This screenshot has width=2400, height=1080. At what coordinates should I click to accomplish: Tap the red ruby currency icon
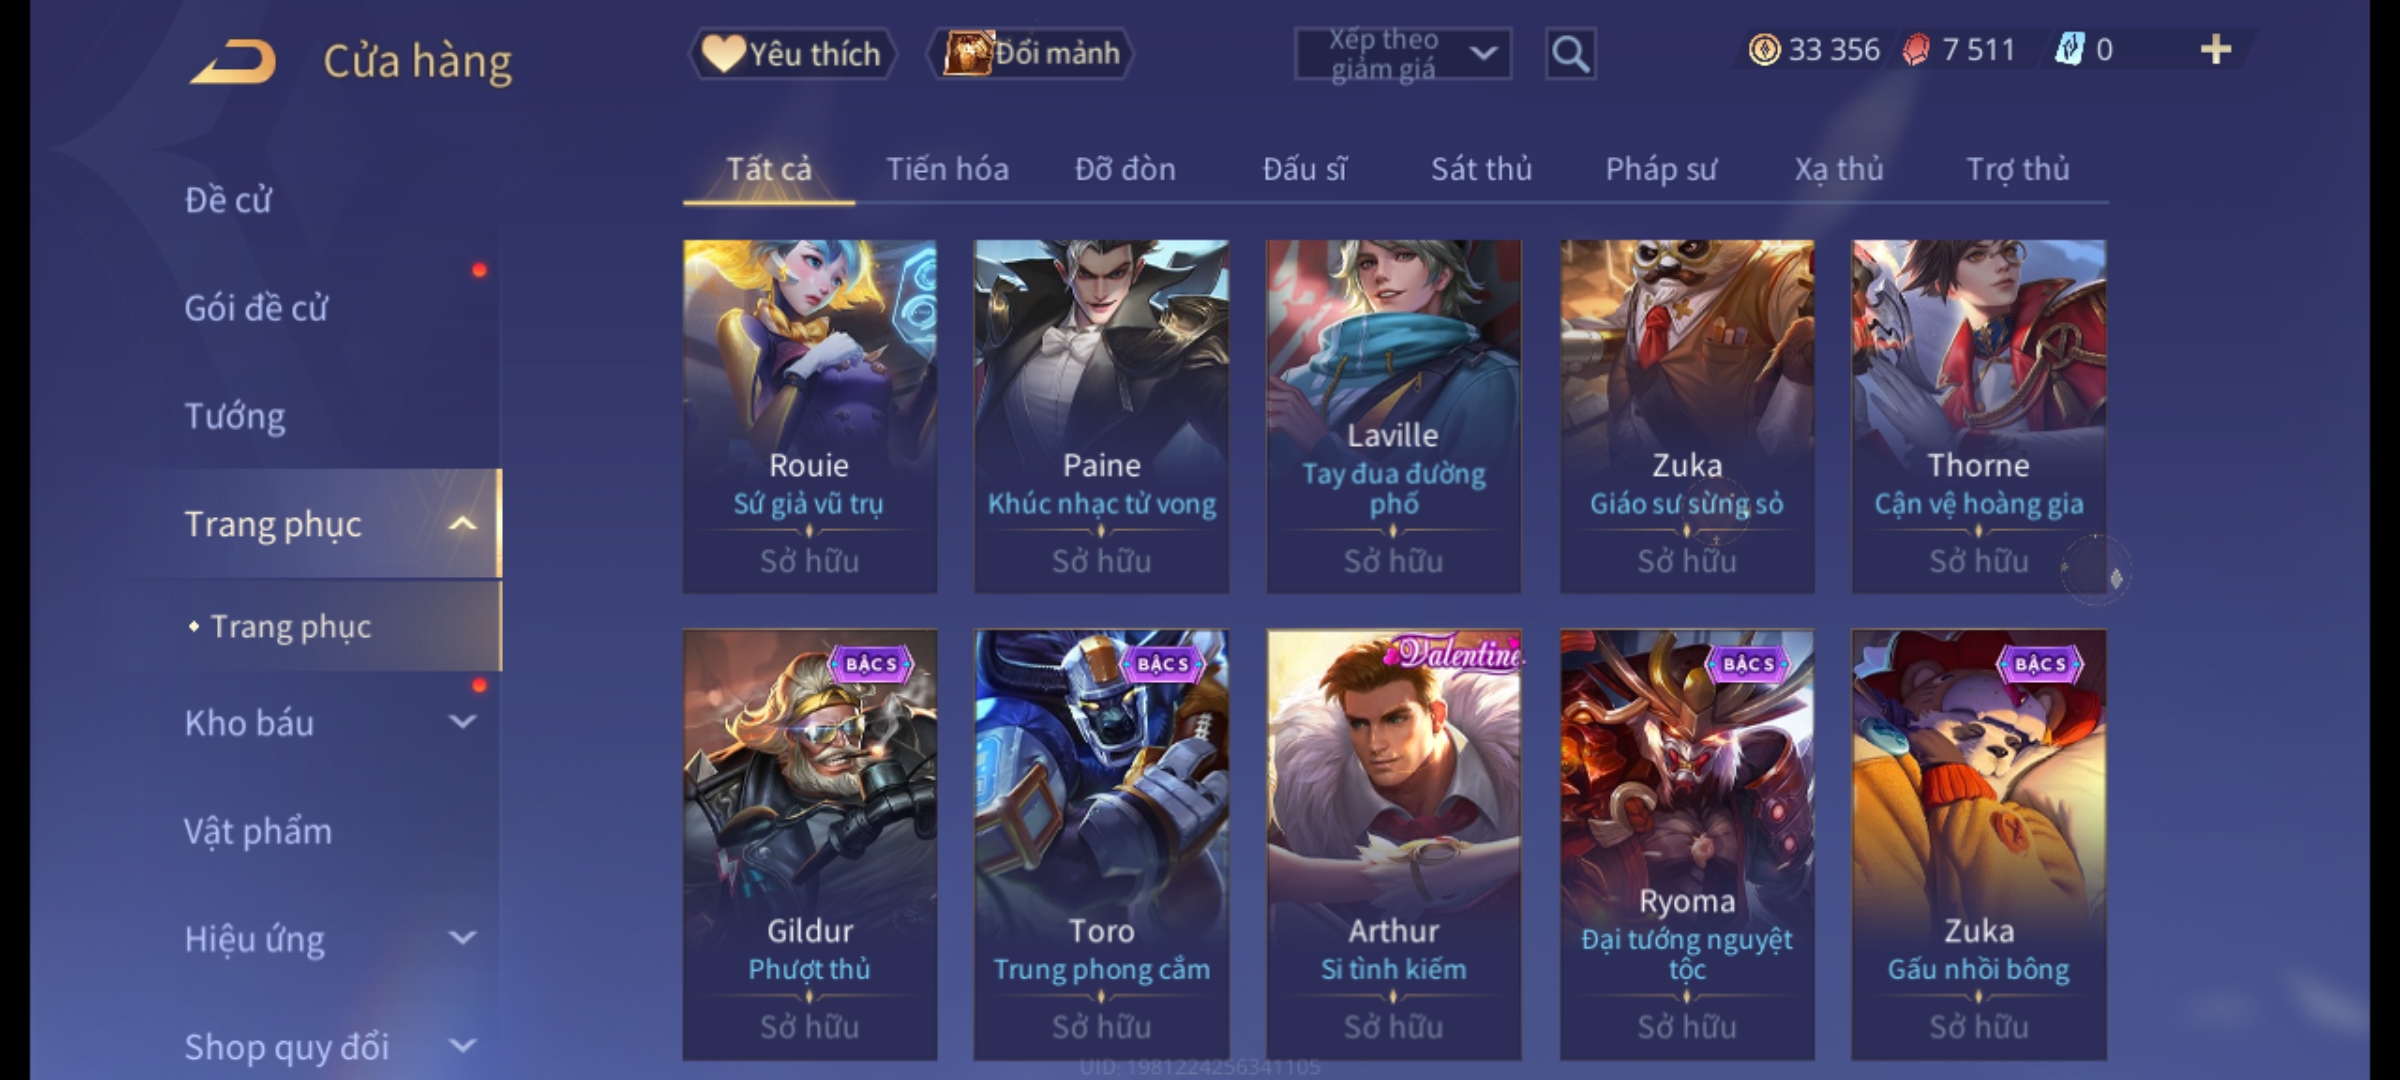[1916, 50]
